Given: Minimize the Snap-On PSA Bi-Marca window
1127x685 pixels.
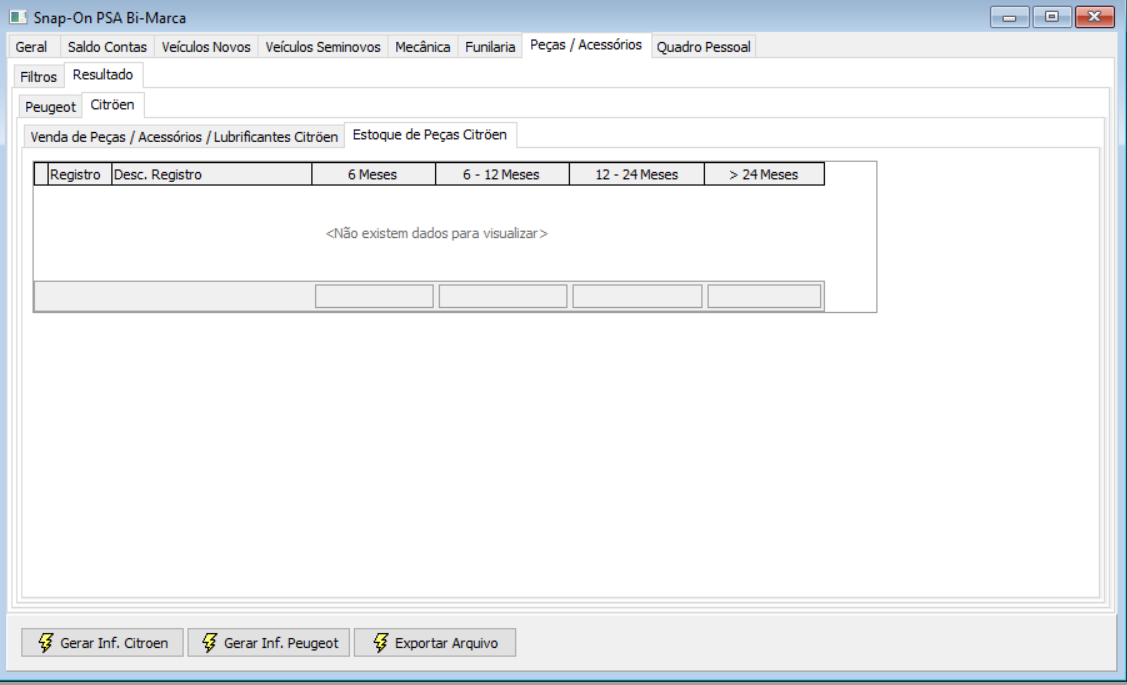Looking at the screenshot, I should tap(1009, 17).
